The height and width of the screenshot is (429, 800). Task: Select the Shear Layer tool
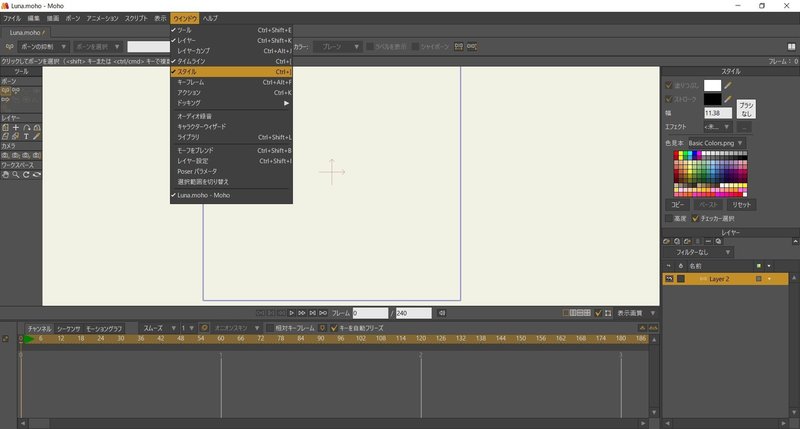(x=6, y=136)
